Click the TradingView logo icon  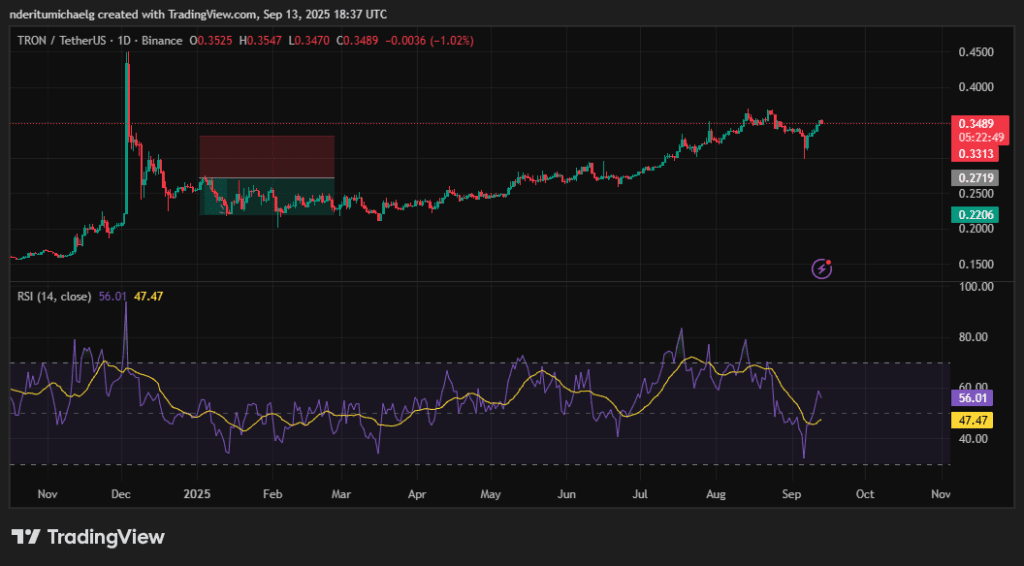[x=26, y=537]
